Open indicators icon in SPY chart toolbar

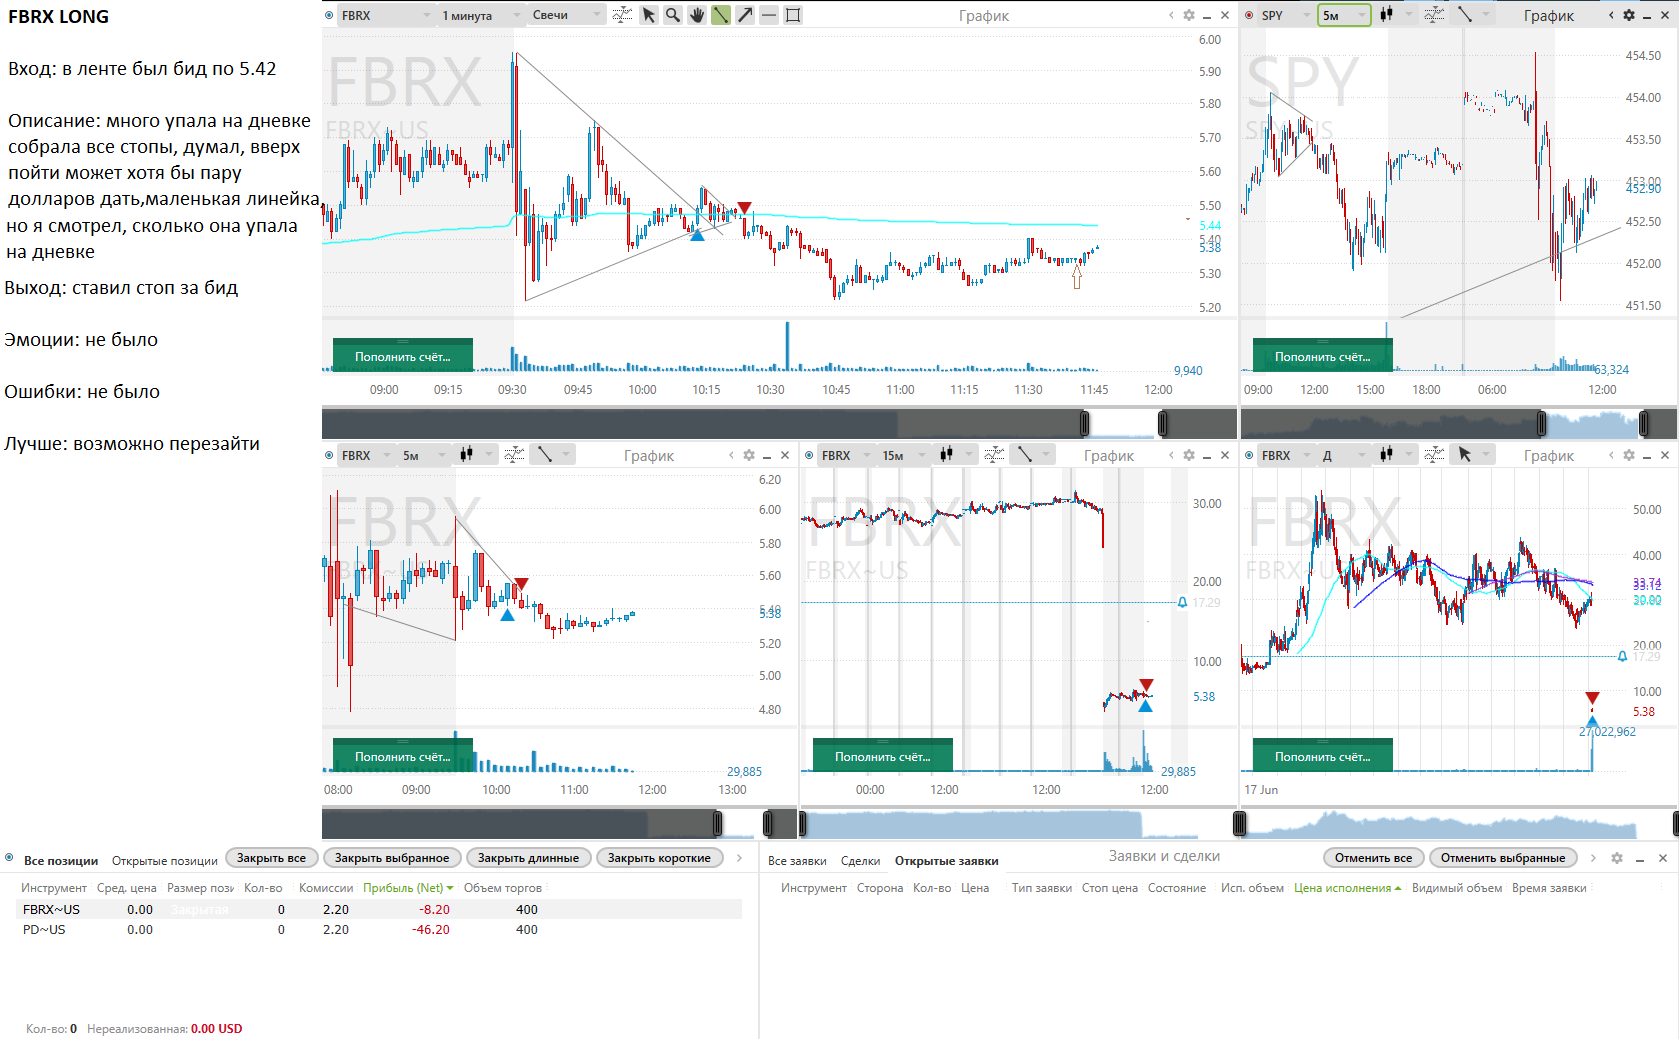click(1434, 15)
